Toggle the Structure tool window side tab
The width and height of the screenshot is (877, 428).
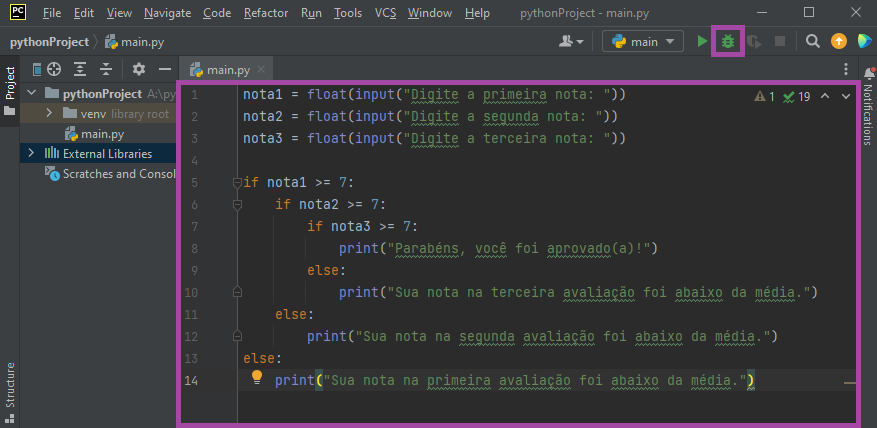click(x=10, y=383)
